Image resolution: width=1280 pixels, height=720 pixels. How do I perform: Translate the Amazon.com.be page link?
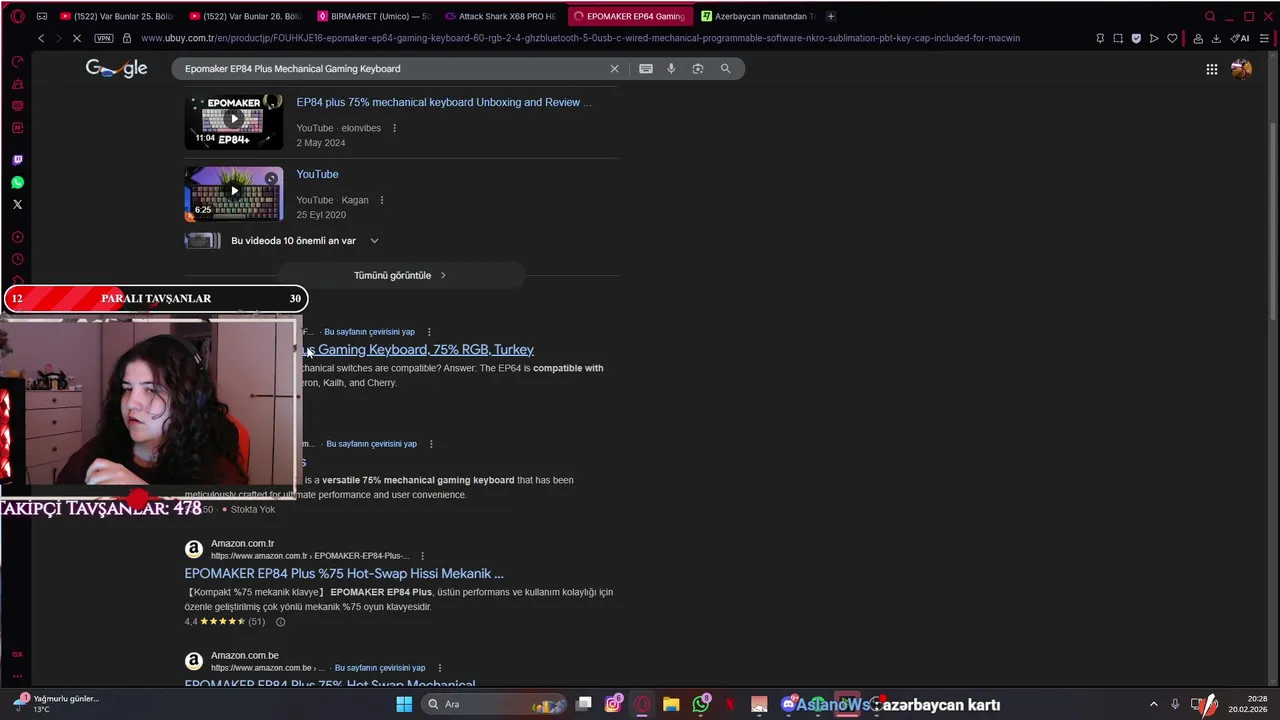click(380, 668)
